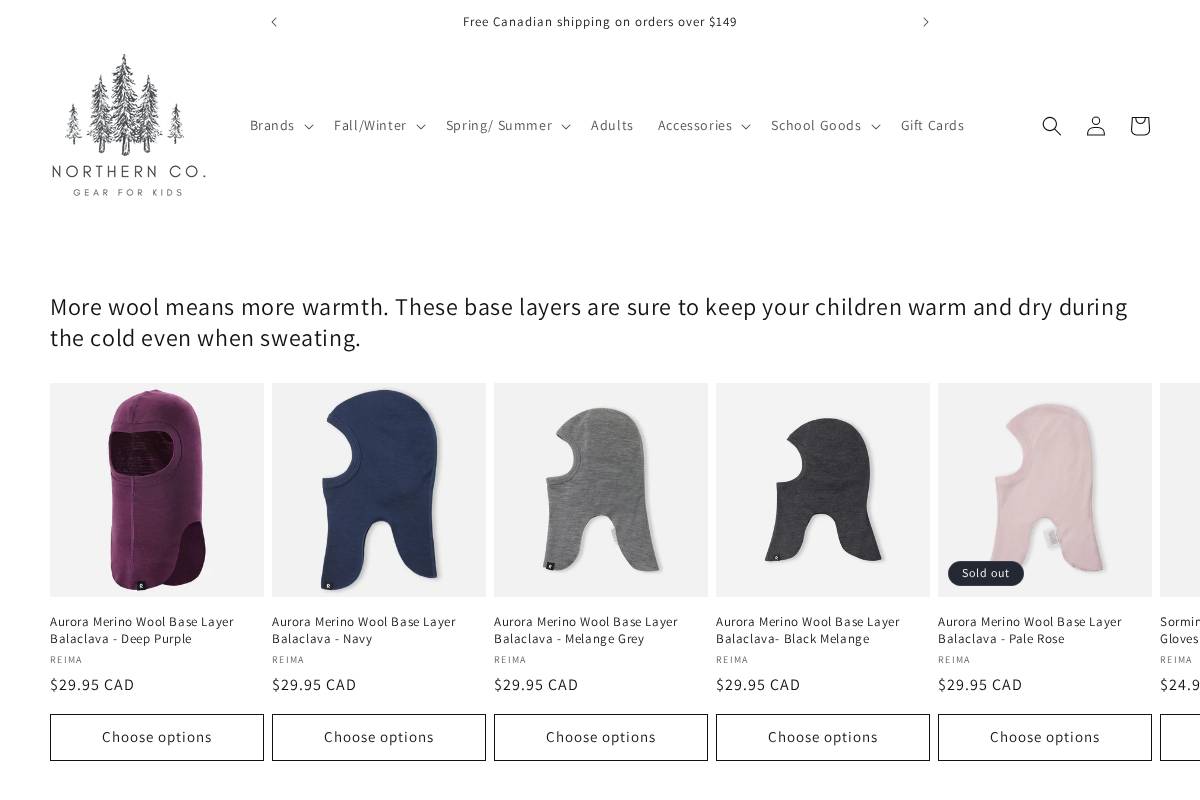The width and height of the screenshot is (1200, 800).
Task: Expand the School Goods menu
Action: (x=824, y=125)
